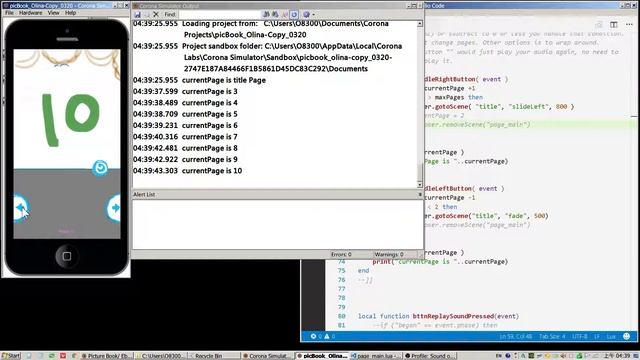Click the warnings triangle in VS Code status bar
Screen dimensions: 640x360
point(327,336)
